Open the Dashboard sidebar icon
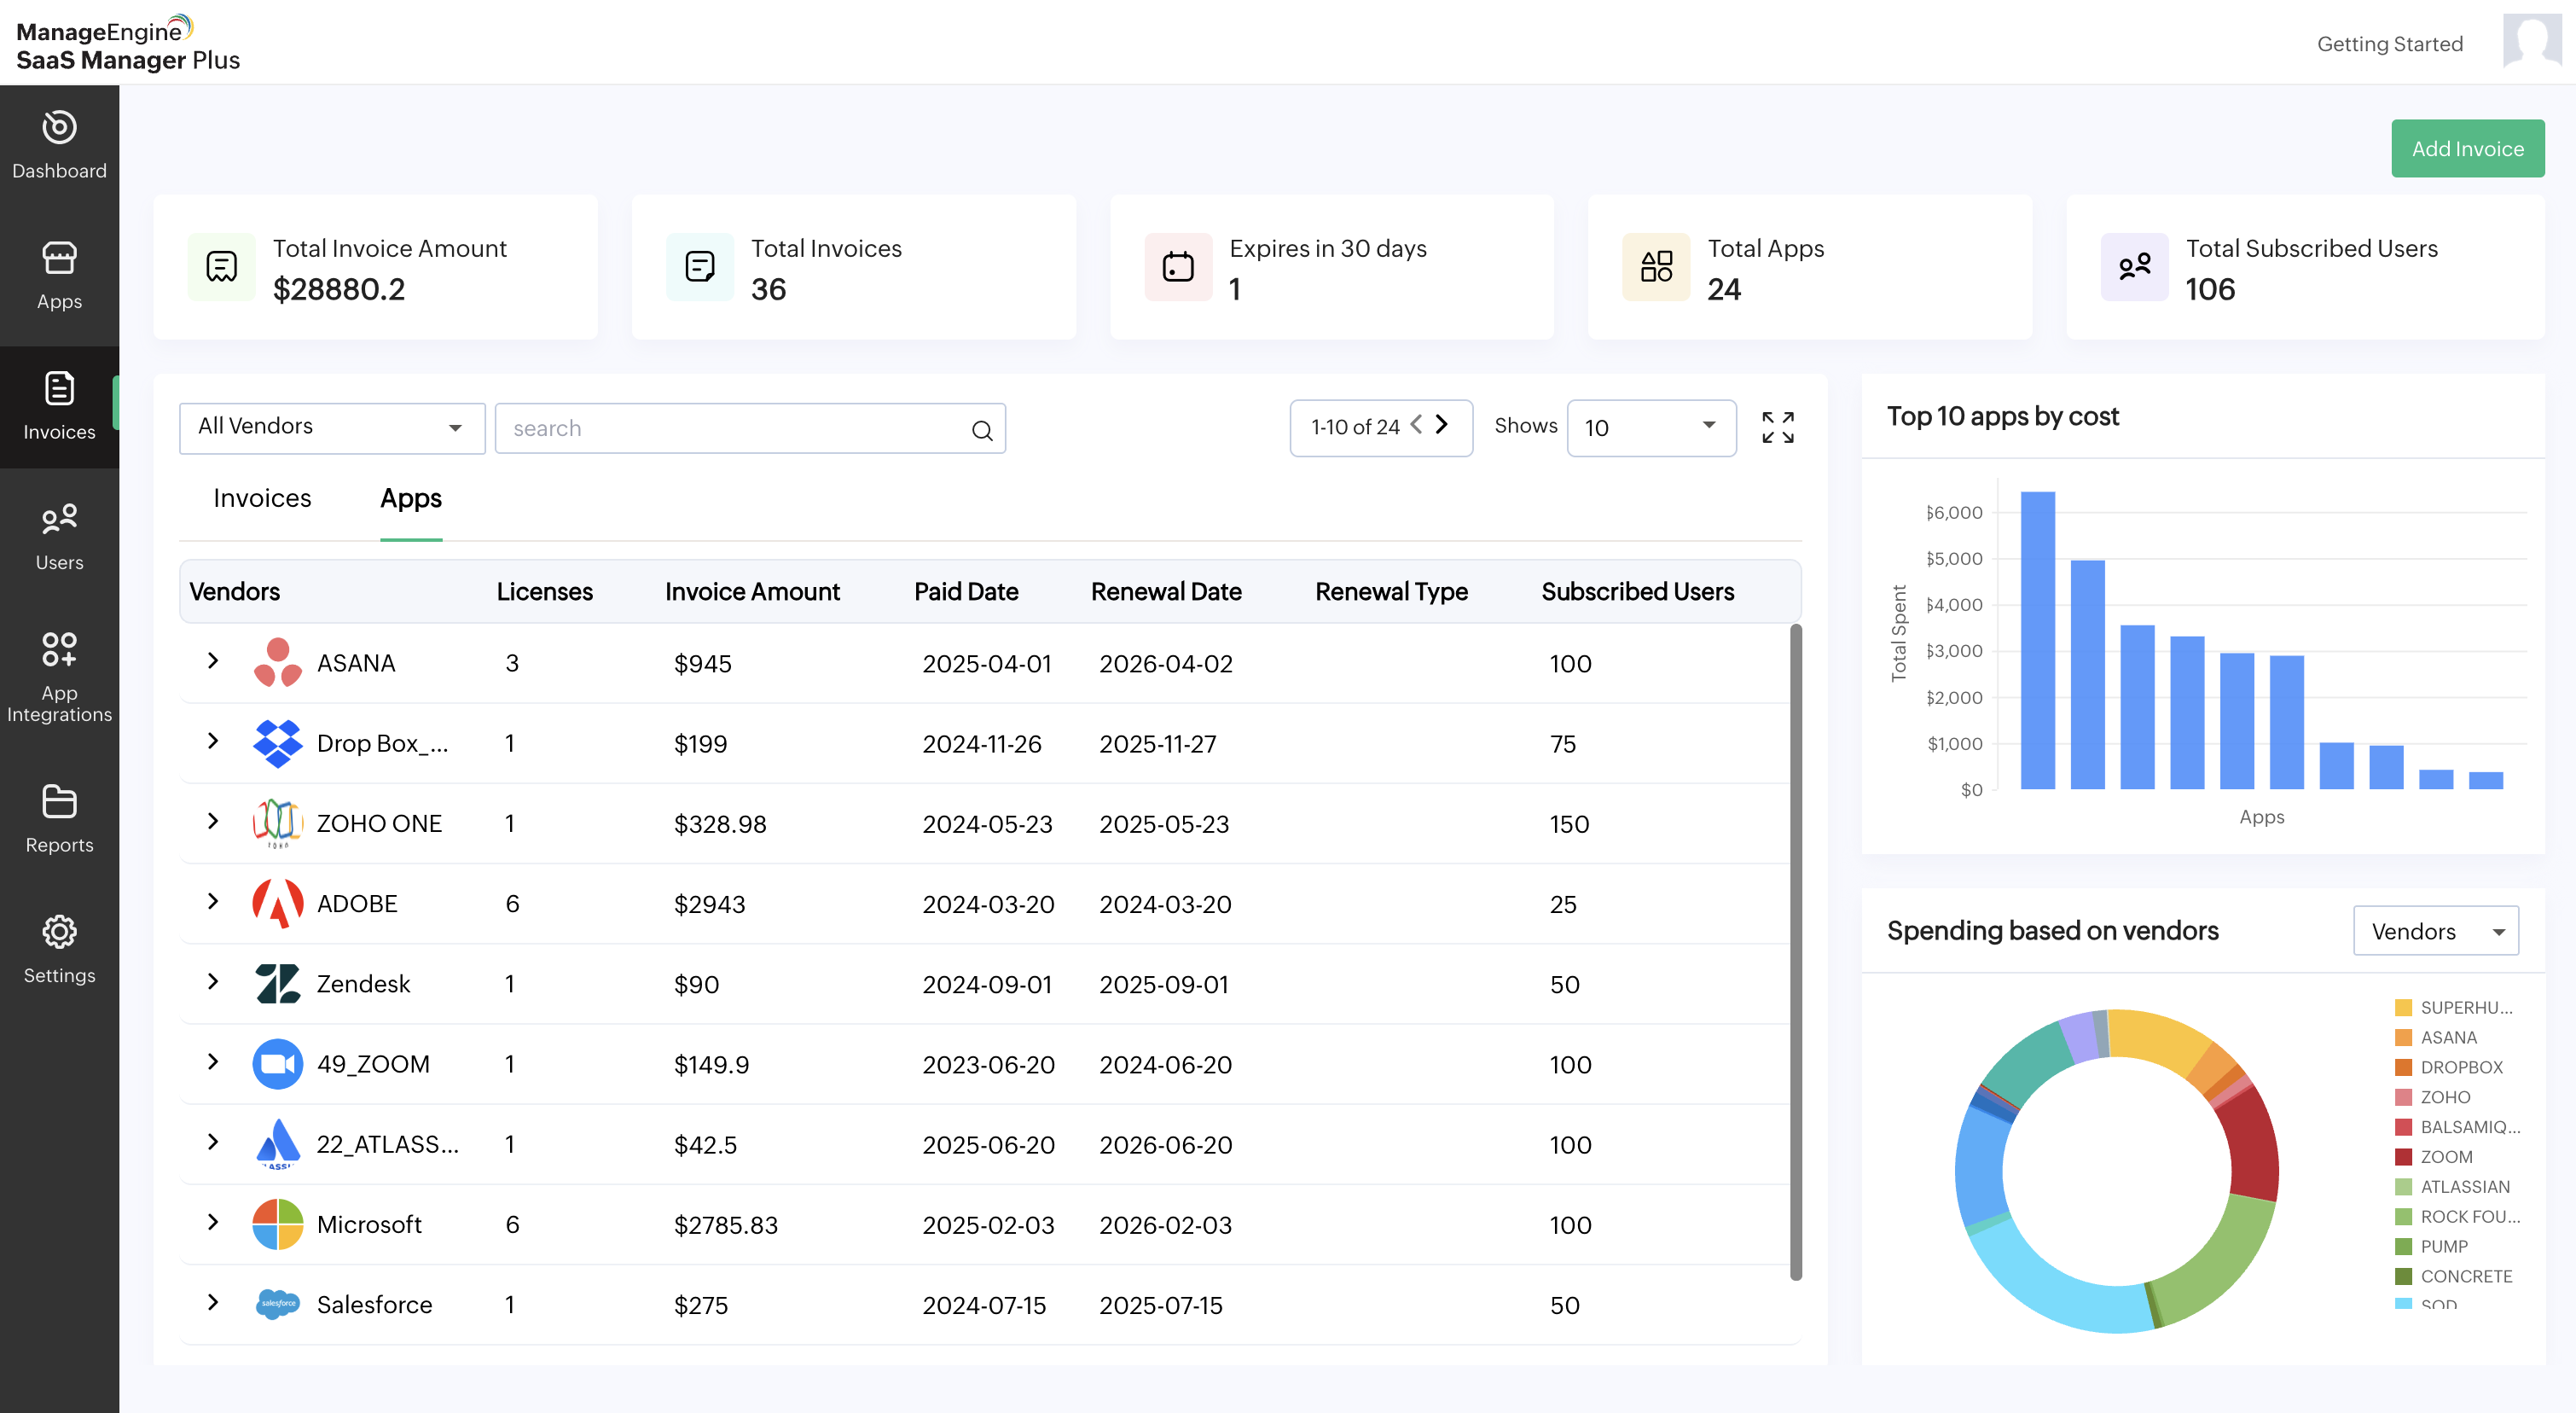2576x1413 pixels. [59, 128]
